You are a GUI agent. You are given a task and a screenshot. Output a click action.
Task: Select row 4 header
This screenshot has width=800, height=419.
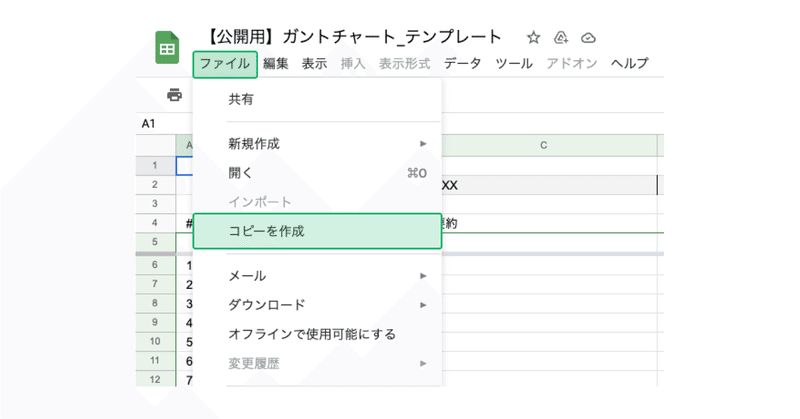pos(155,223)
